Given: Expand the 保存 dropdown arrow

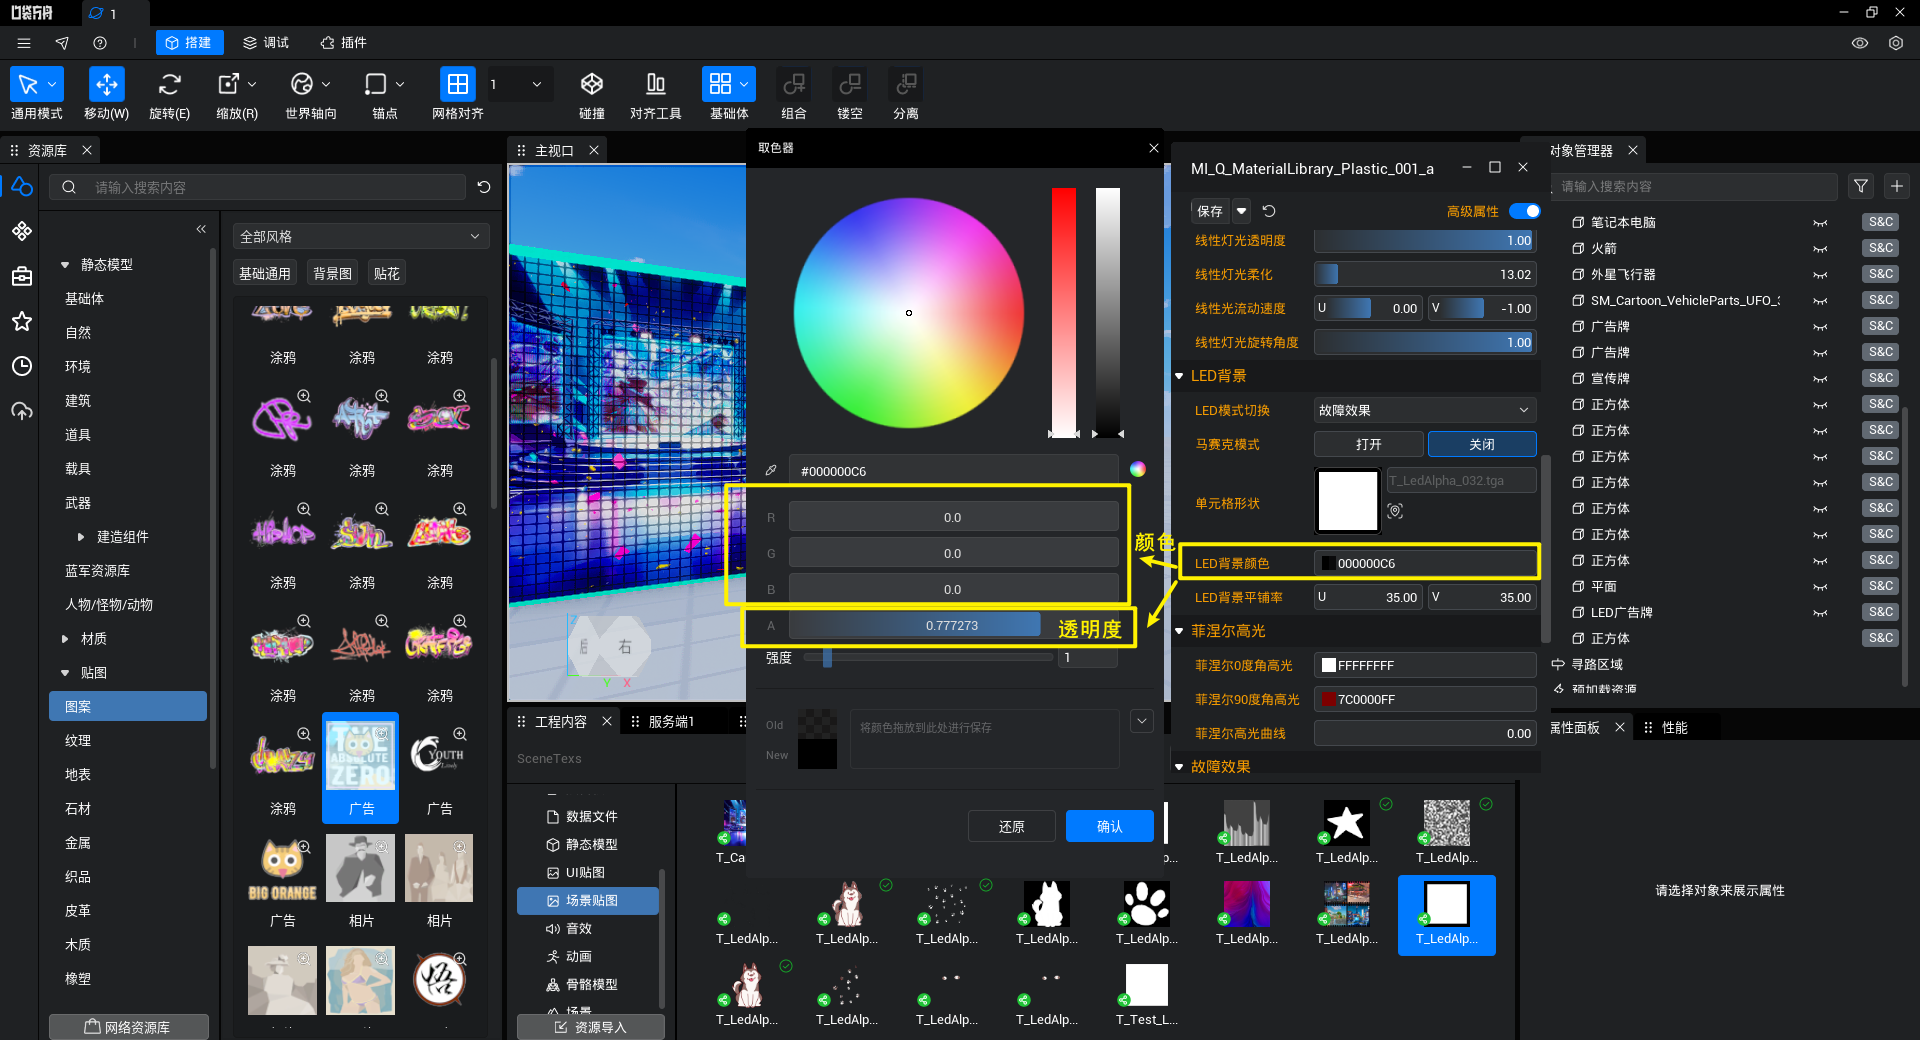Looking at the screenshot, I should coord(1241,211).
